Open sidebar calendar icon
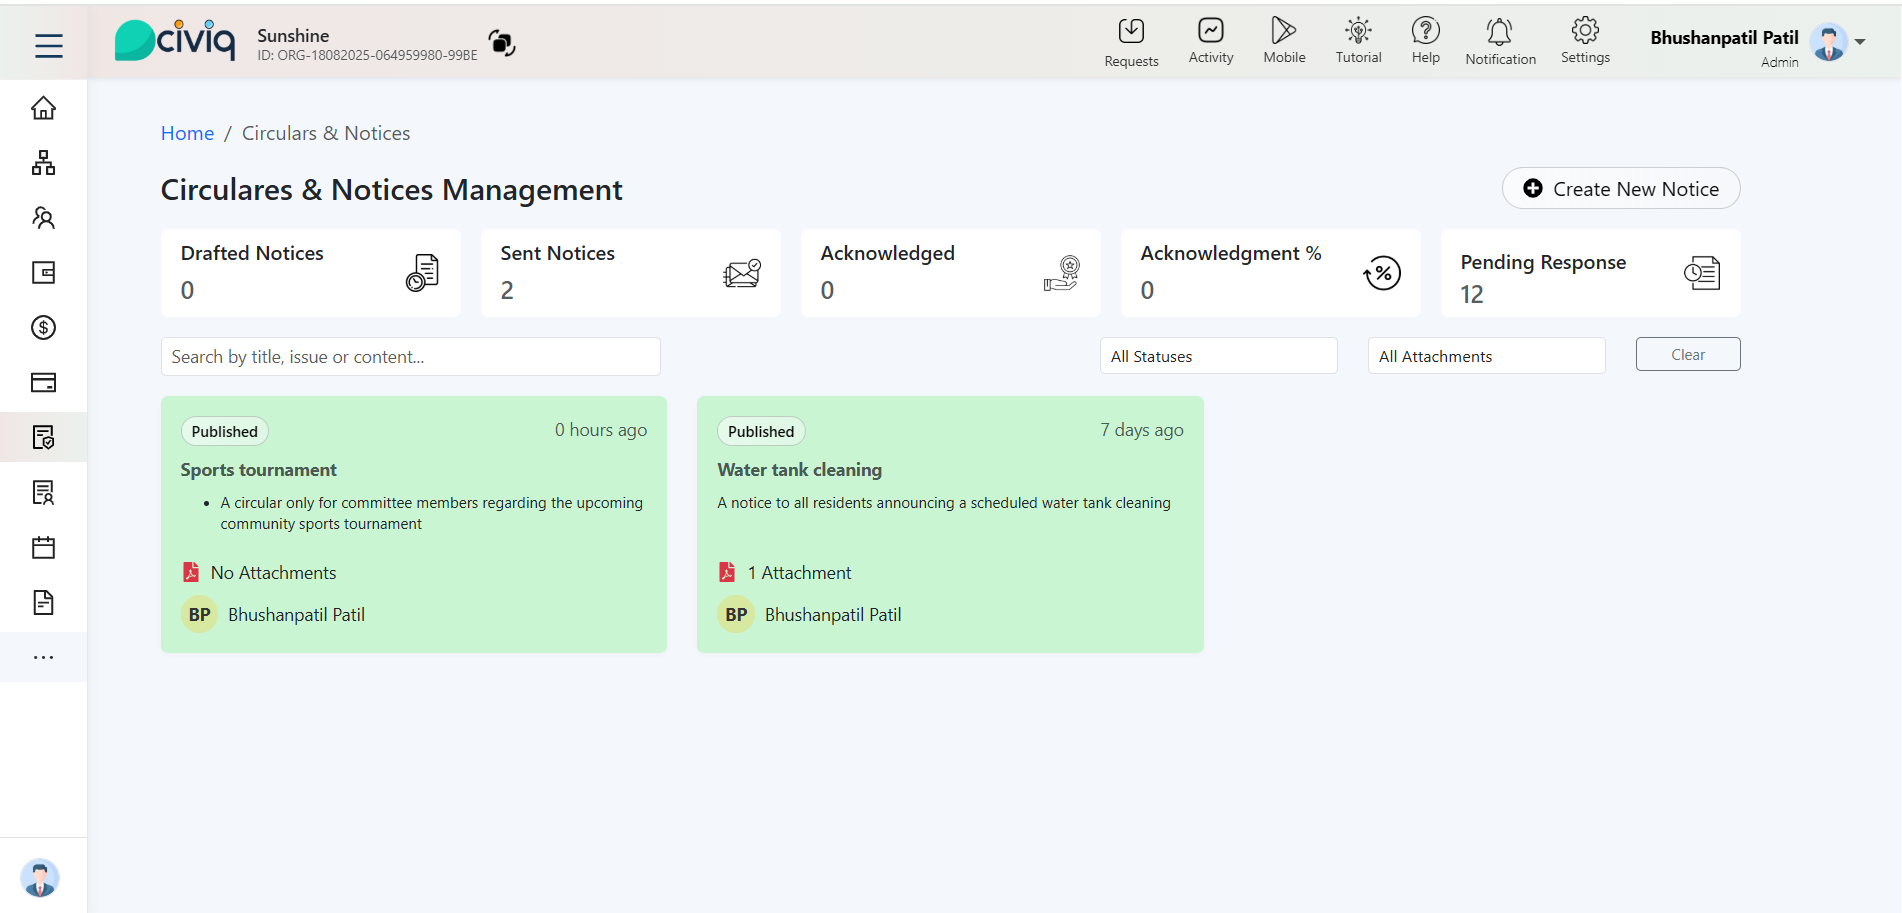Image resolution: width=1902 pixels, height=913 pixels. pyautogui.click(x=43, y=547)
